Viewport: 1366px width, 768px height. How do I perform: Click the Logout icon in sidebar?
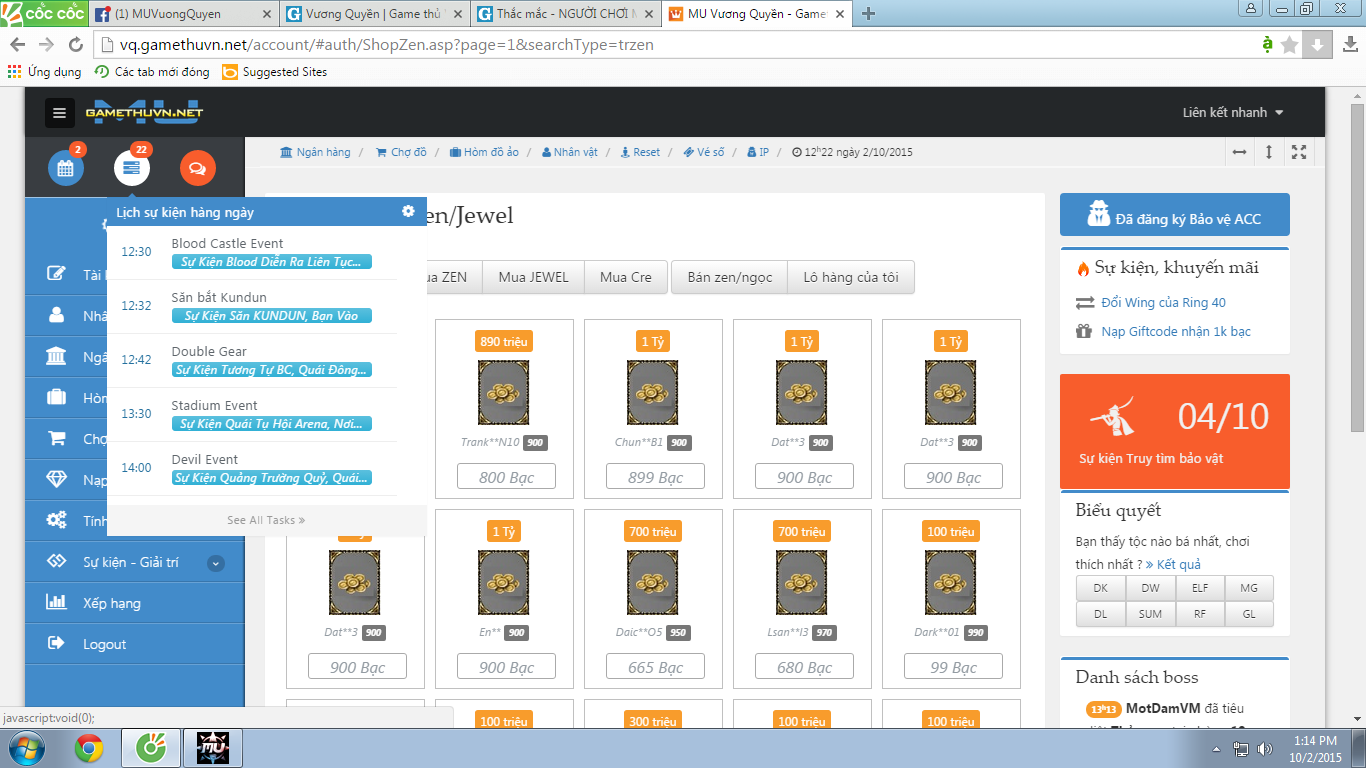click(57, 643)
